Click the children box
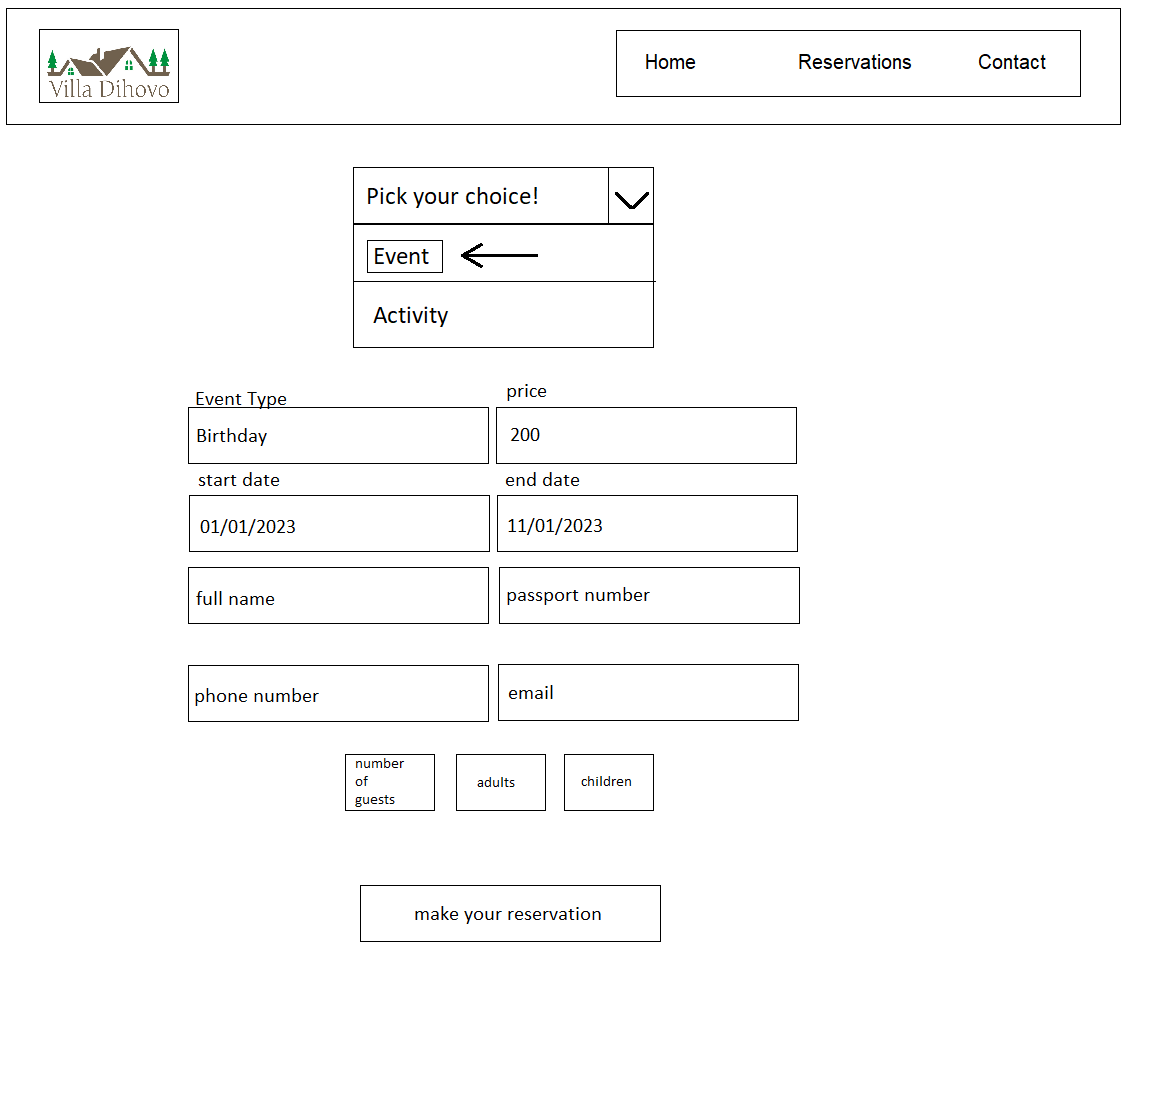This screenshot has width=1168, height=1100. point(609,783)
